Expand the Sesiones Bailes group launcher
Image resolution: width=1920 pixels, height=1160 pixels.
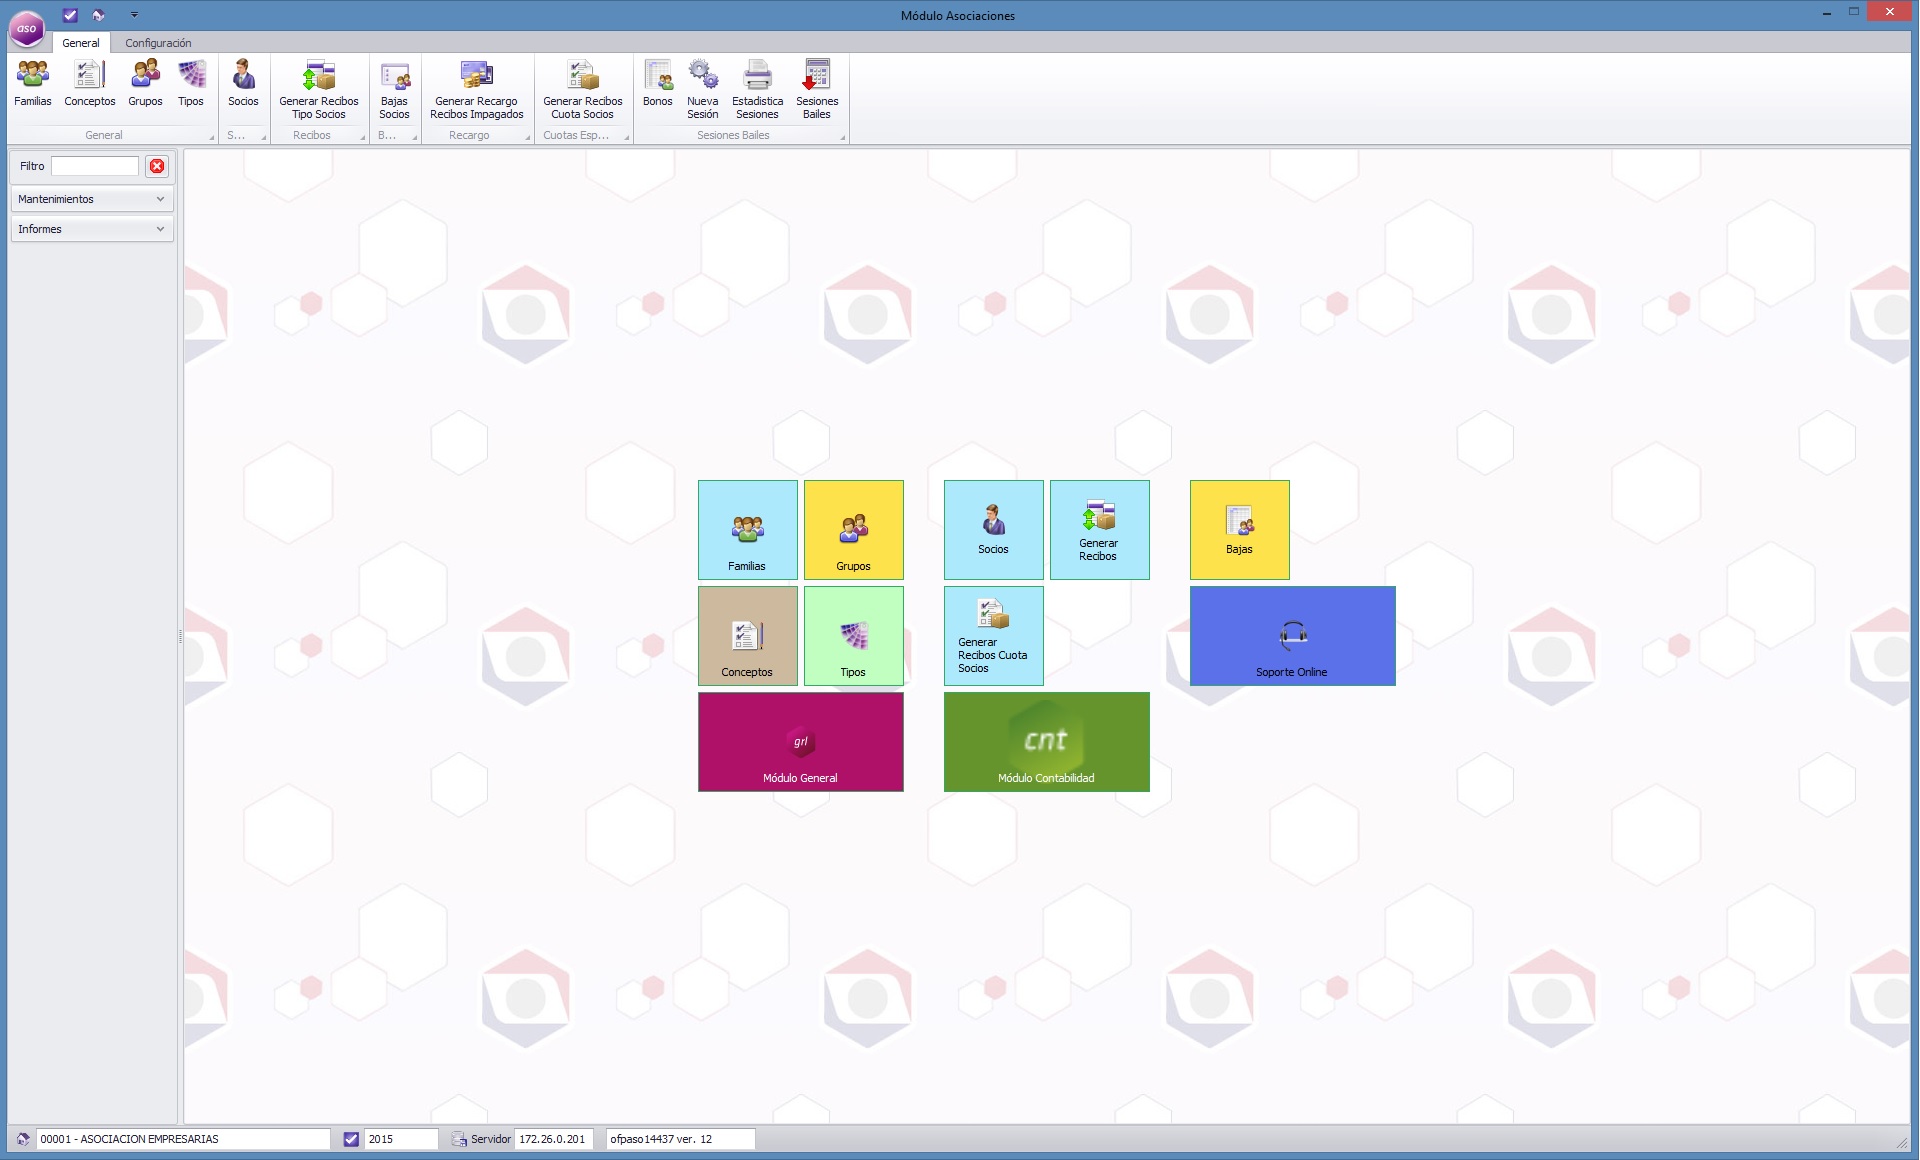(x=843, y=137)
